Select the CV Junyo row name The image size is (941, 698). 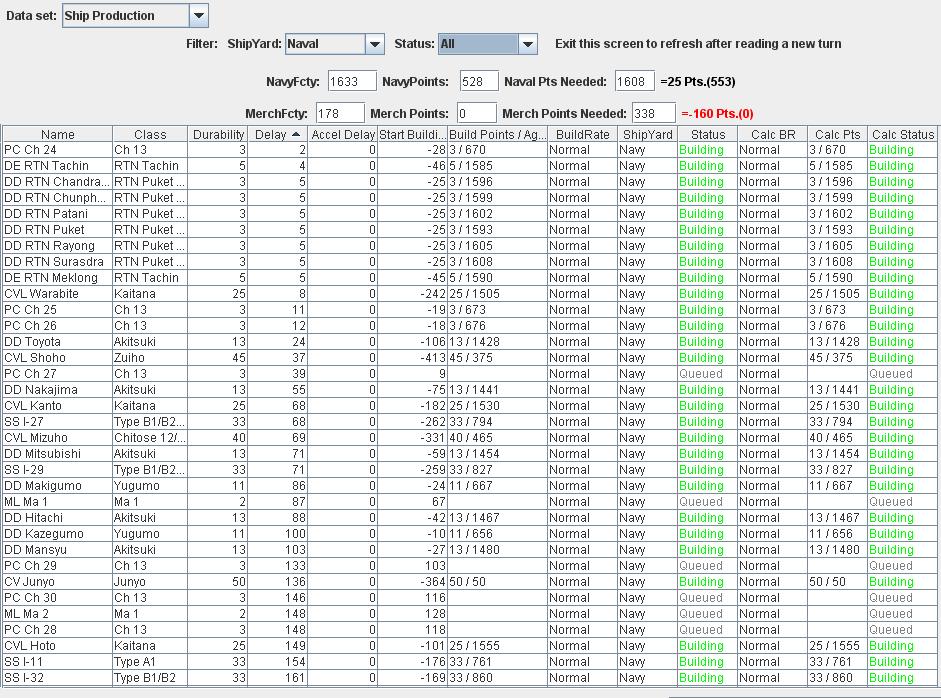pyautogui.click(x=29, y=582)
